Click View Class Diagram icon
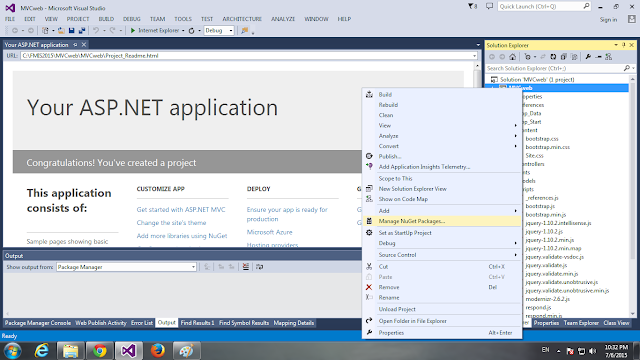 tap(609, 57)
